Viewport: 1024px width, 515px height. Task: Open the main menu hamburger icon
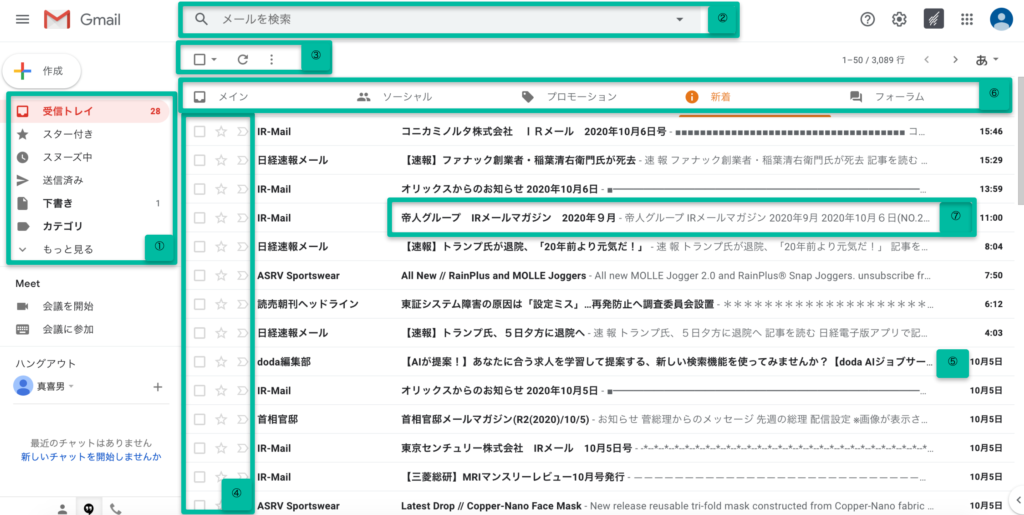(22, 20)
